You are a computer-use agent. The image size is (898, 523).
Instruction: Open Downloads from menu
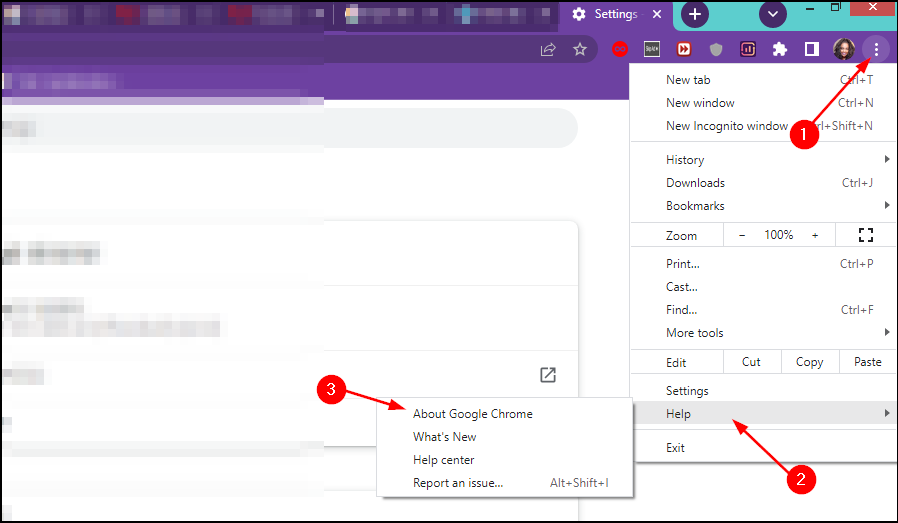[763, 183]
